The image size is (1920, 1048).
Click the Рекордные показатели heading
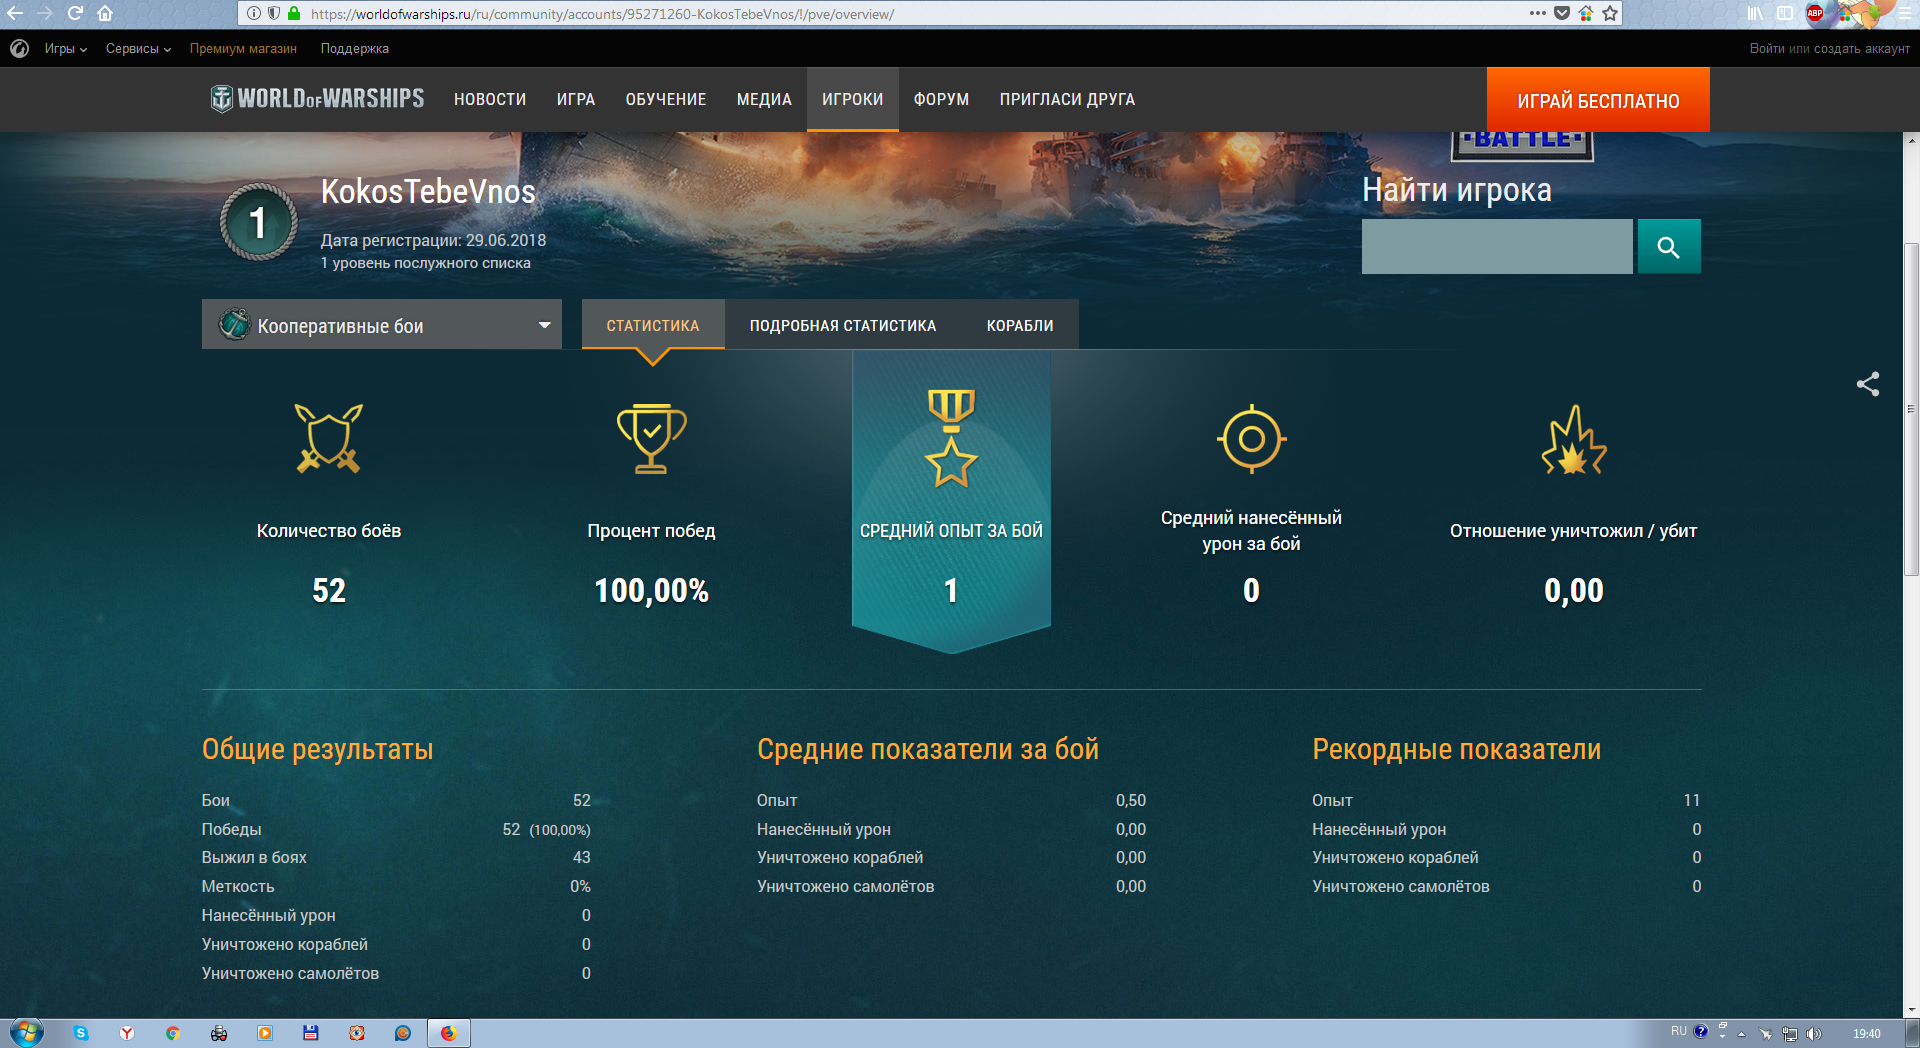pyautogui.click(x=1457, y=749)
